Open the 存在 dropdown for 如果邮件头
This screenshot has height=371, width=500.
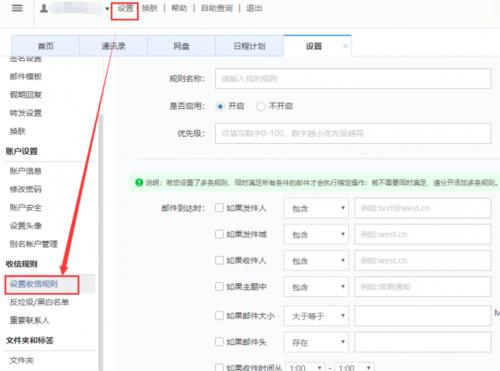[x=316, y=342]
